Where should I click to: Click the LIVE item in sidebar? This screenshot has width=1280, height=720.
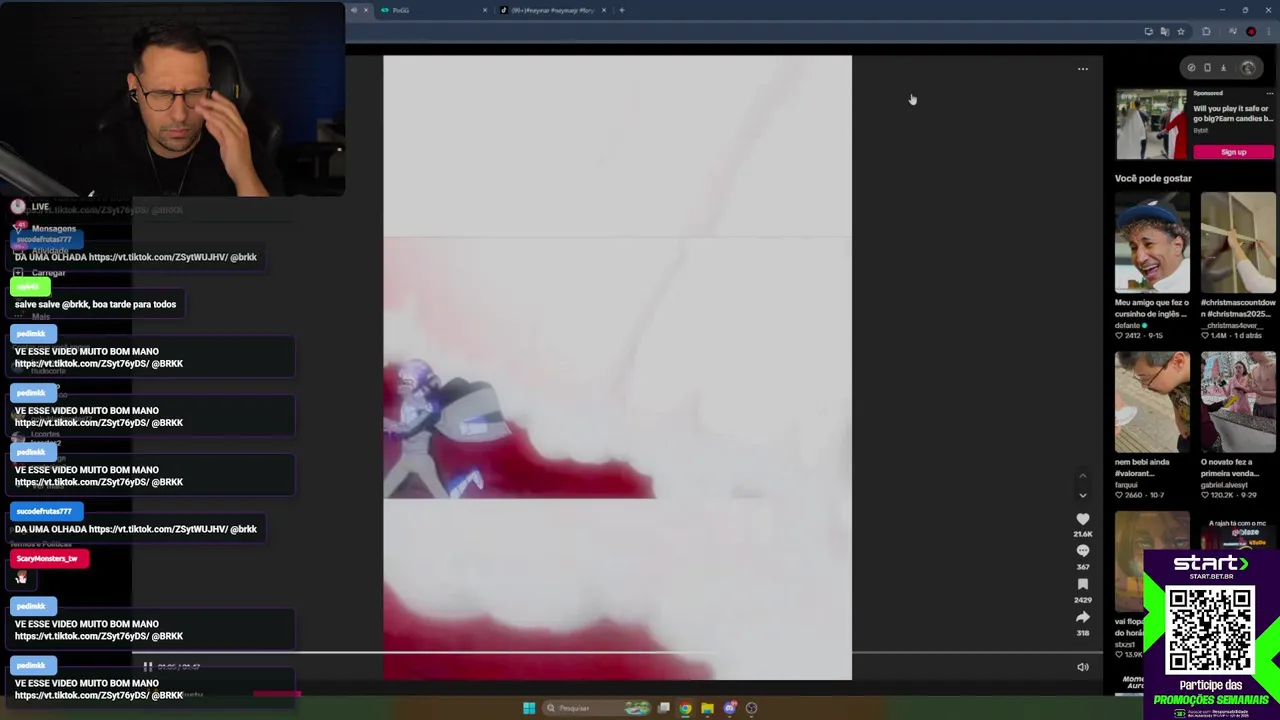tap(30, 207)
